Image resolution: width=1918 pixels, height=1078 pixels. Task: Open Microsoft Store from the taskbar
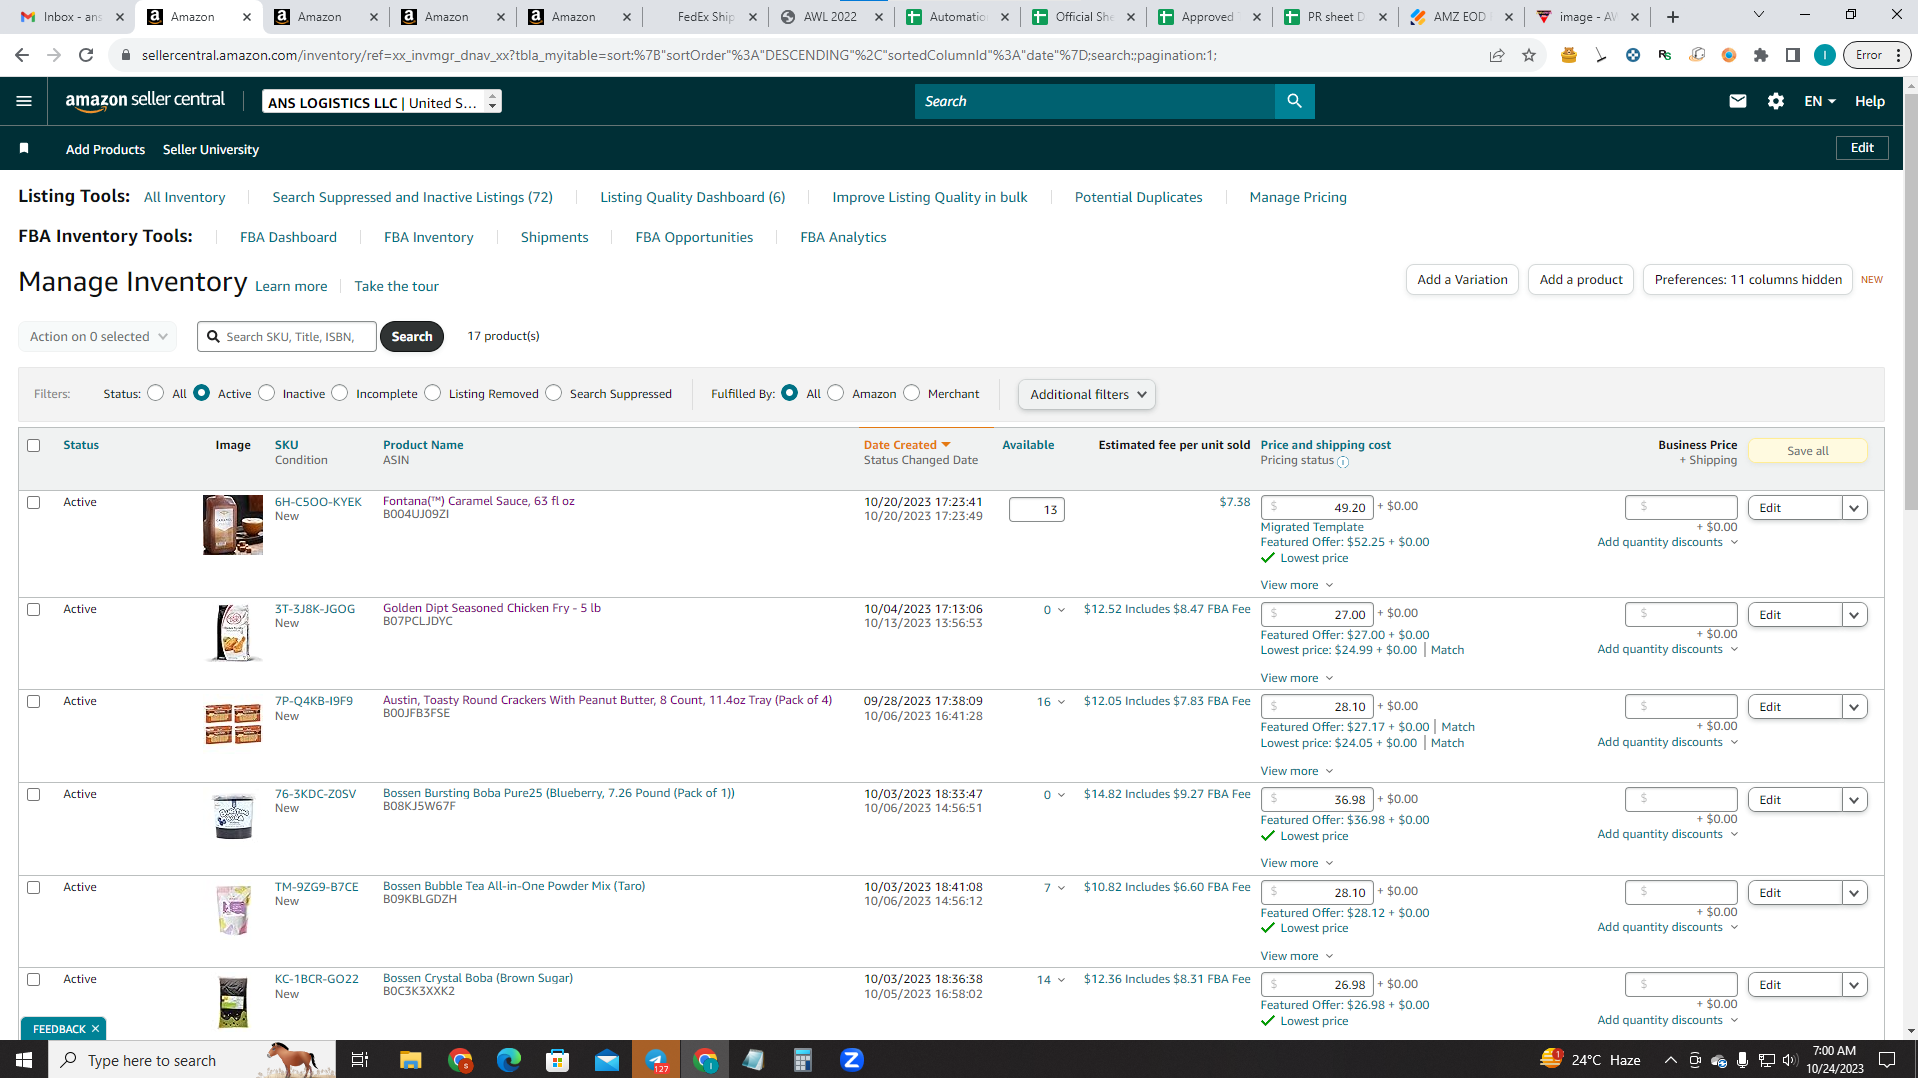coord(557,1059)
